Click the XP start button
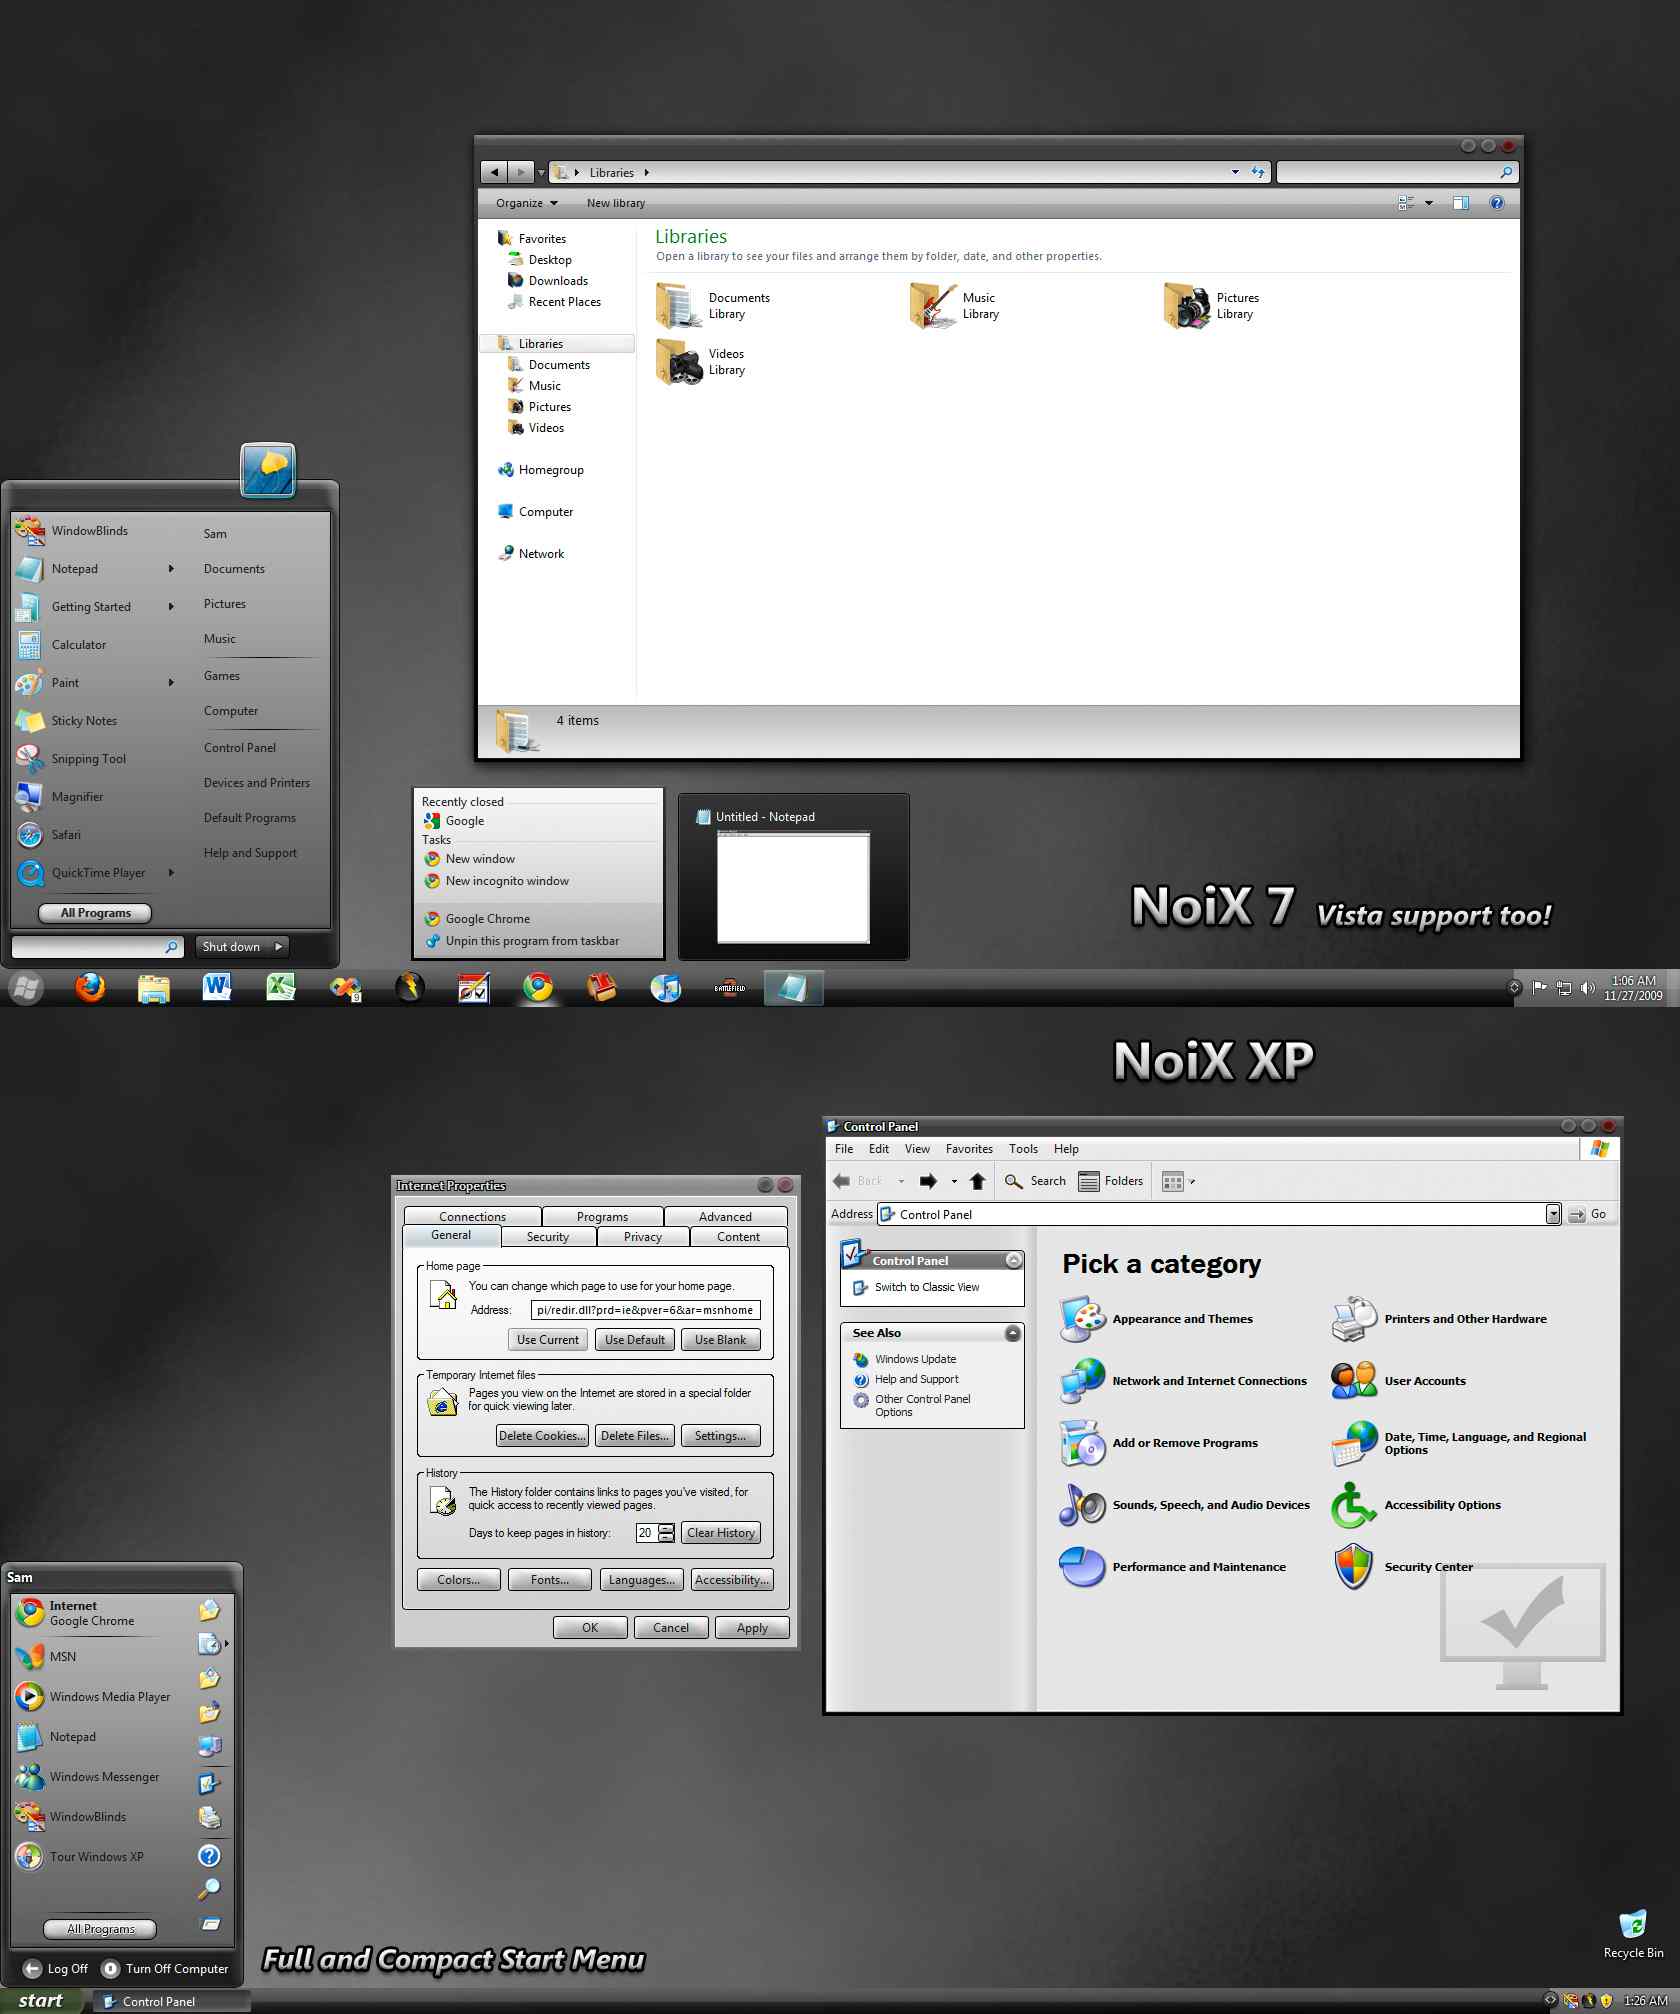This screenshot has height=2014, width=1680. tap(41, 2001)
